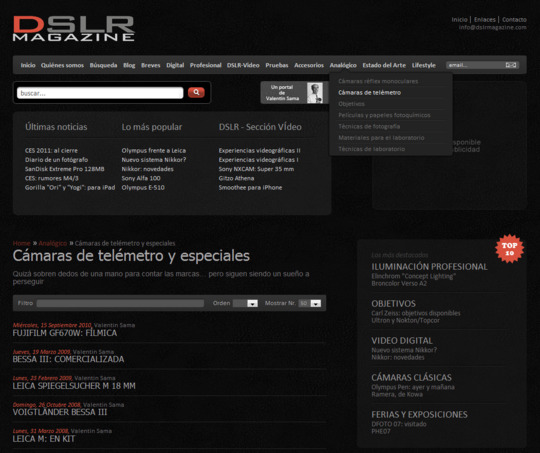Open Experiencias videográficas II link
The height and width of the screenshot is (453, 540).
pos(259,151)
